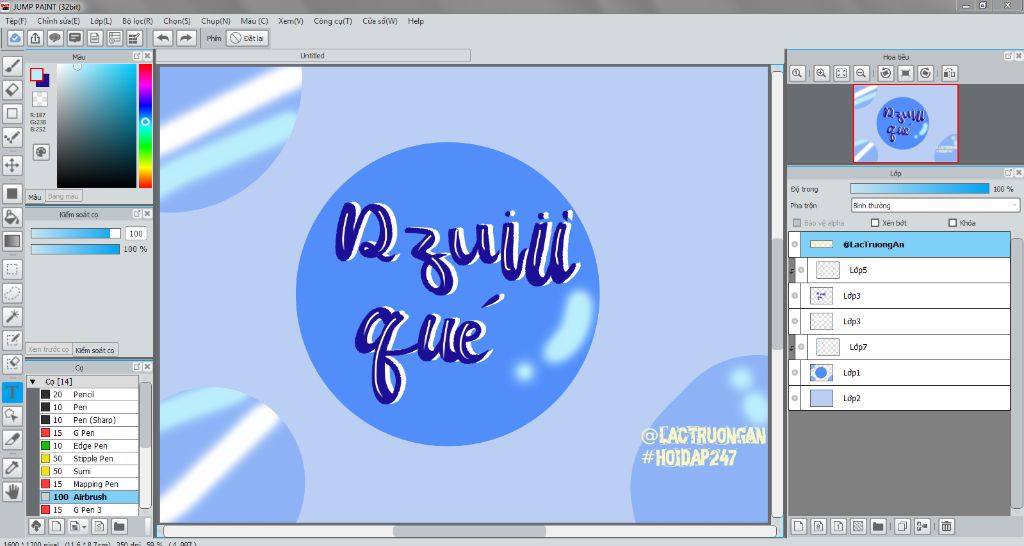Select the rectangular Select tool
Viewport: 1024px width, 546px height.
(x=12, y=268)
